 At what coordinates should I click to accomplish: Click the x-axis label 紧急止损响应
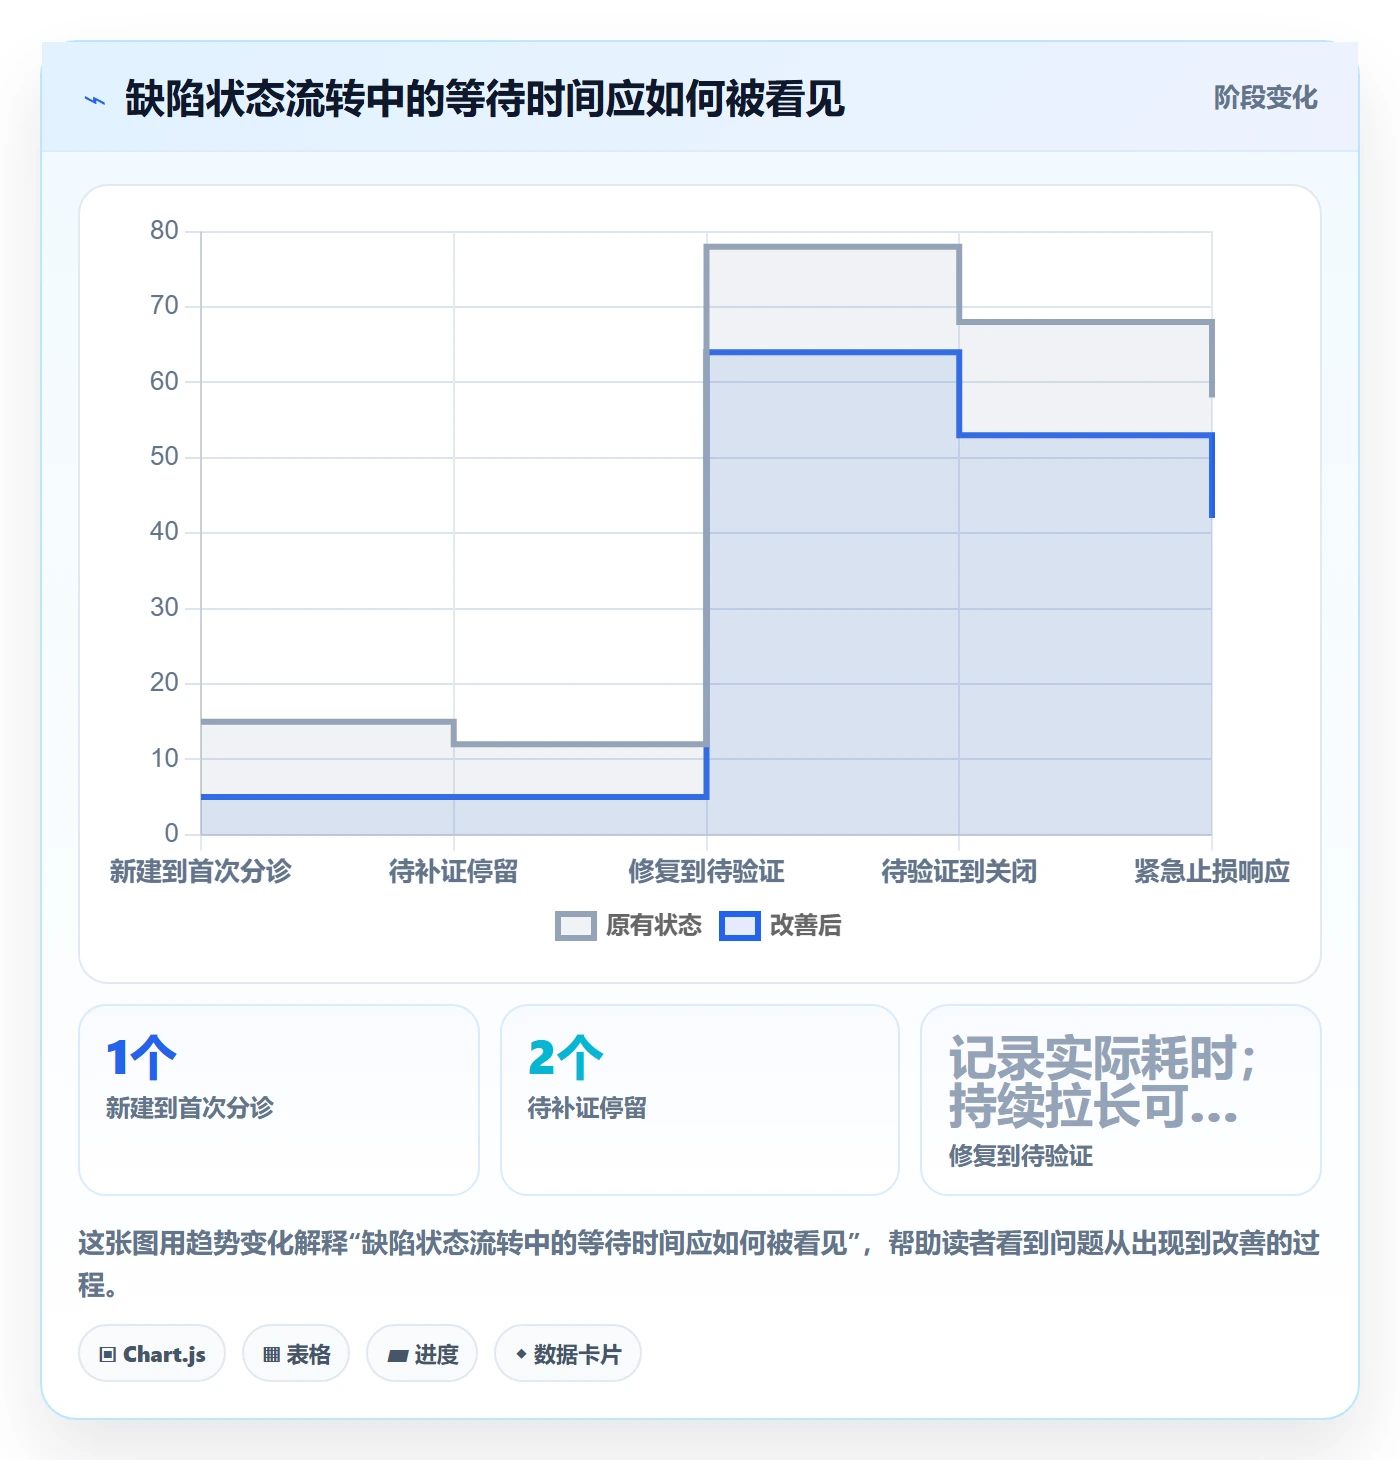click(1212, 872)
